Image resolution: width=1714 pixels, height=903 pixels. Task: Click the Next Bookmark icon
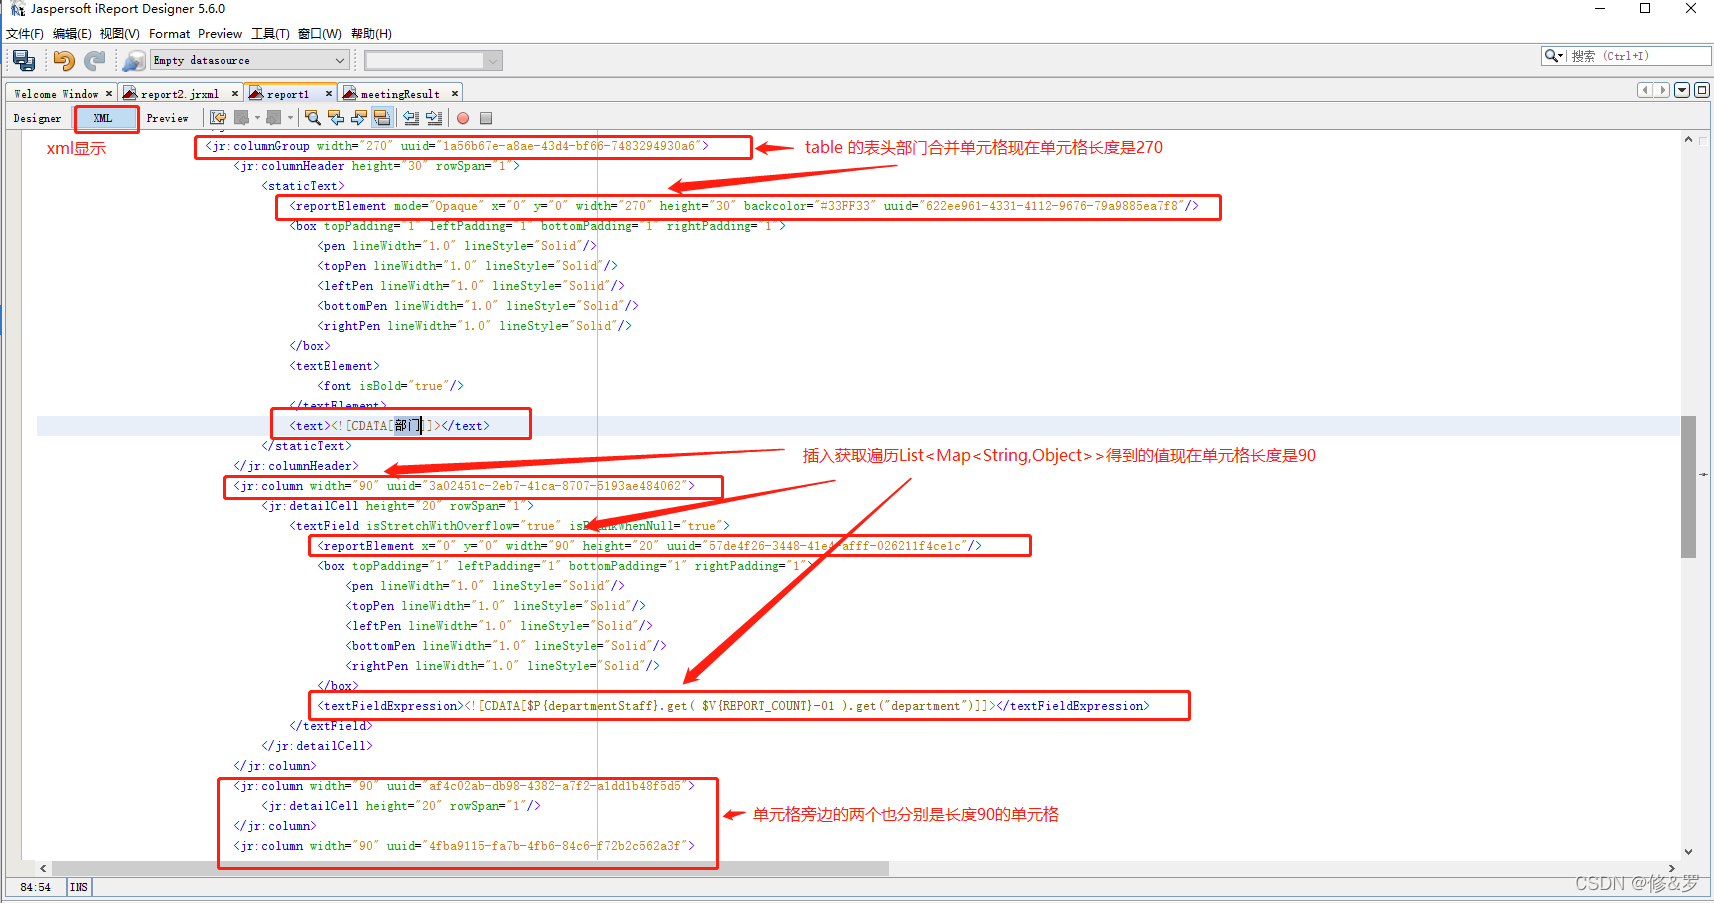click(358, 117)
